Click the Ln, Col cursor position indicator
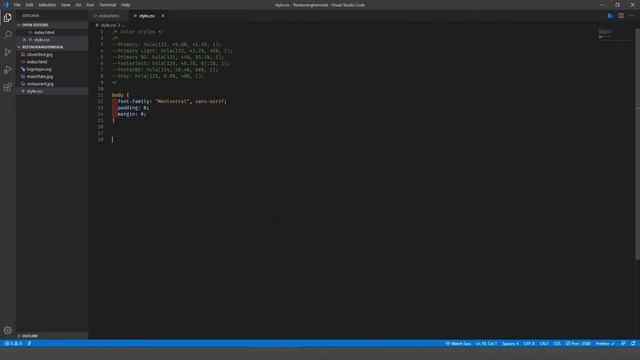The width and height of the screenshot is (640, 360). click(x=486, y=344)
